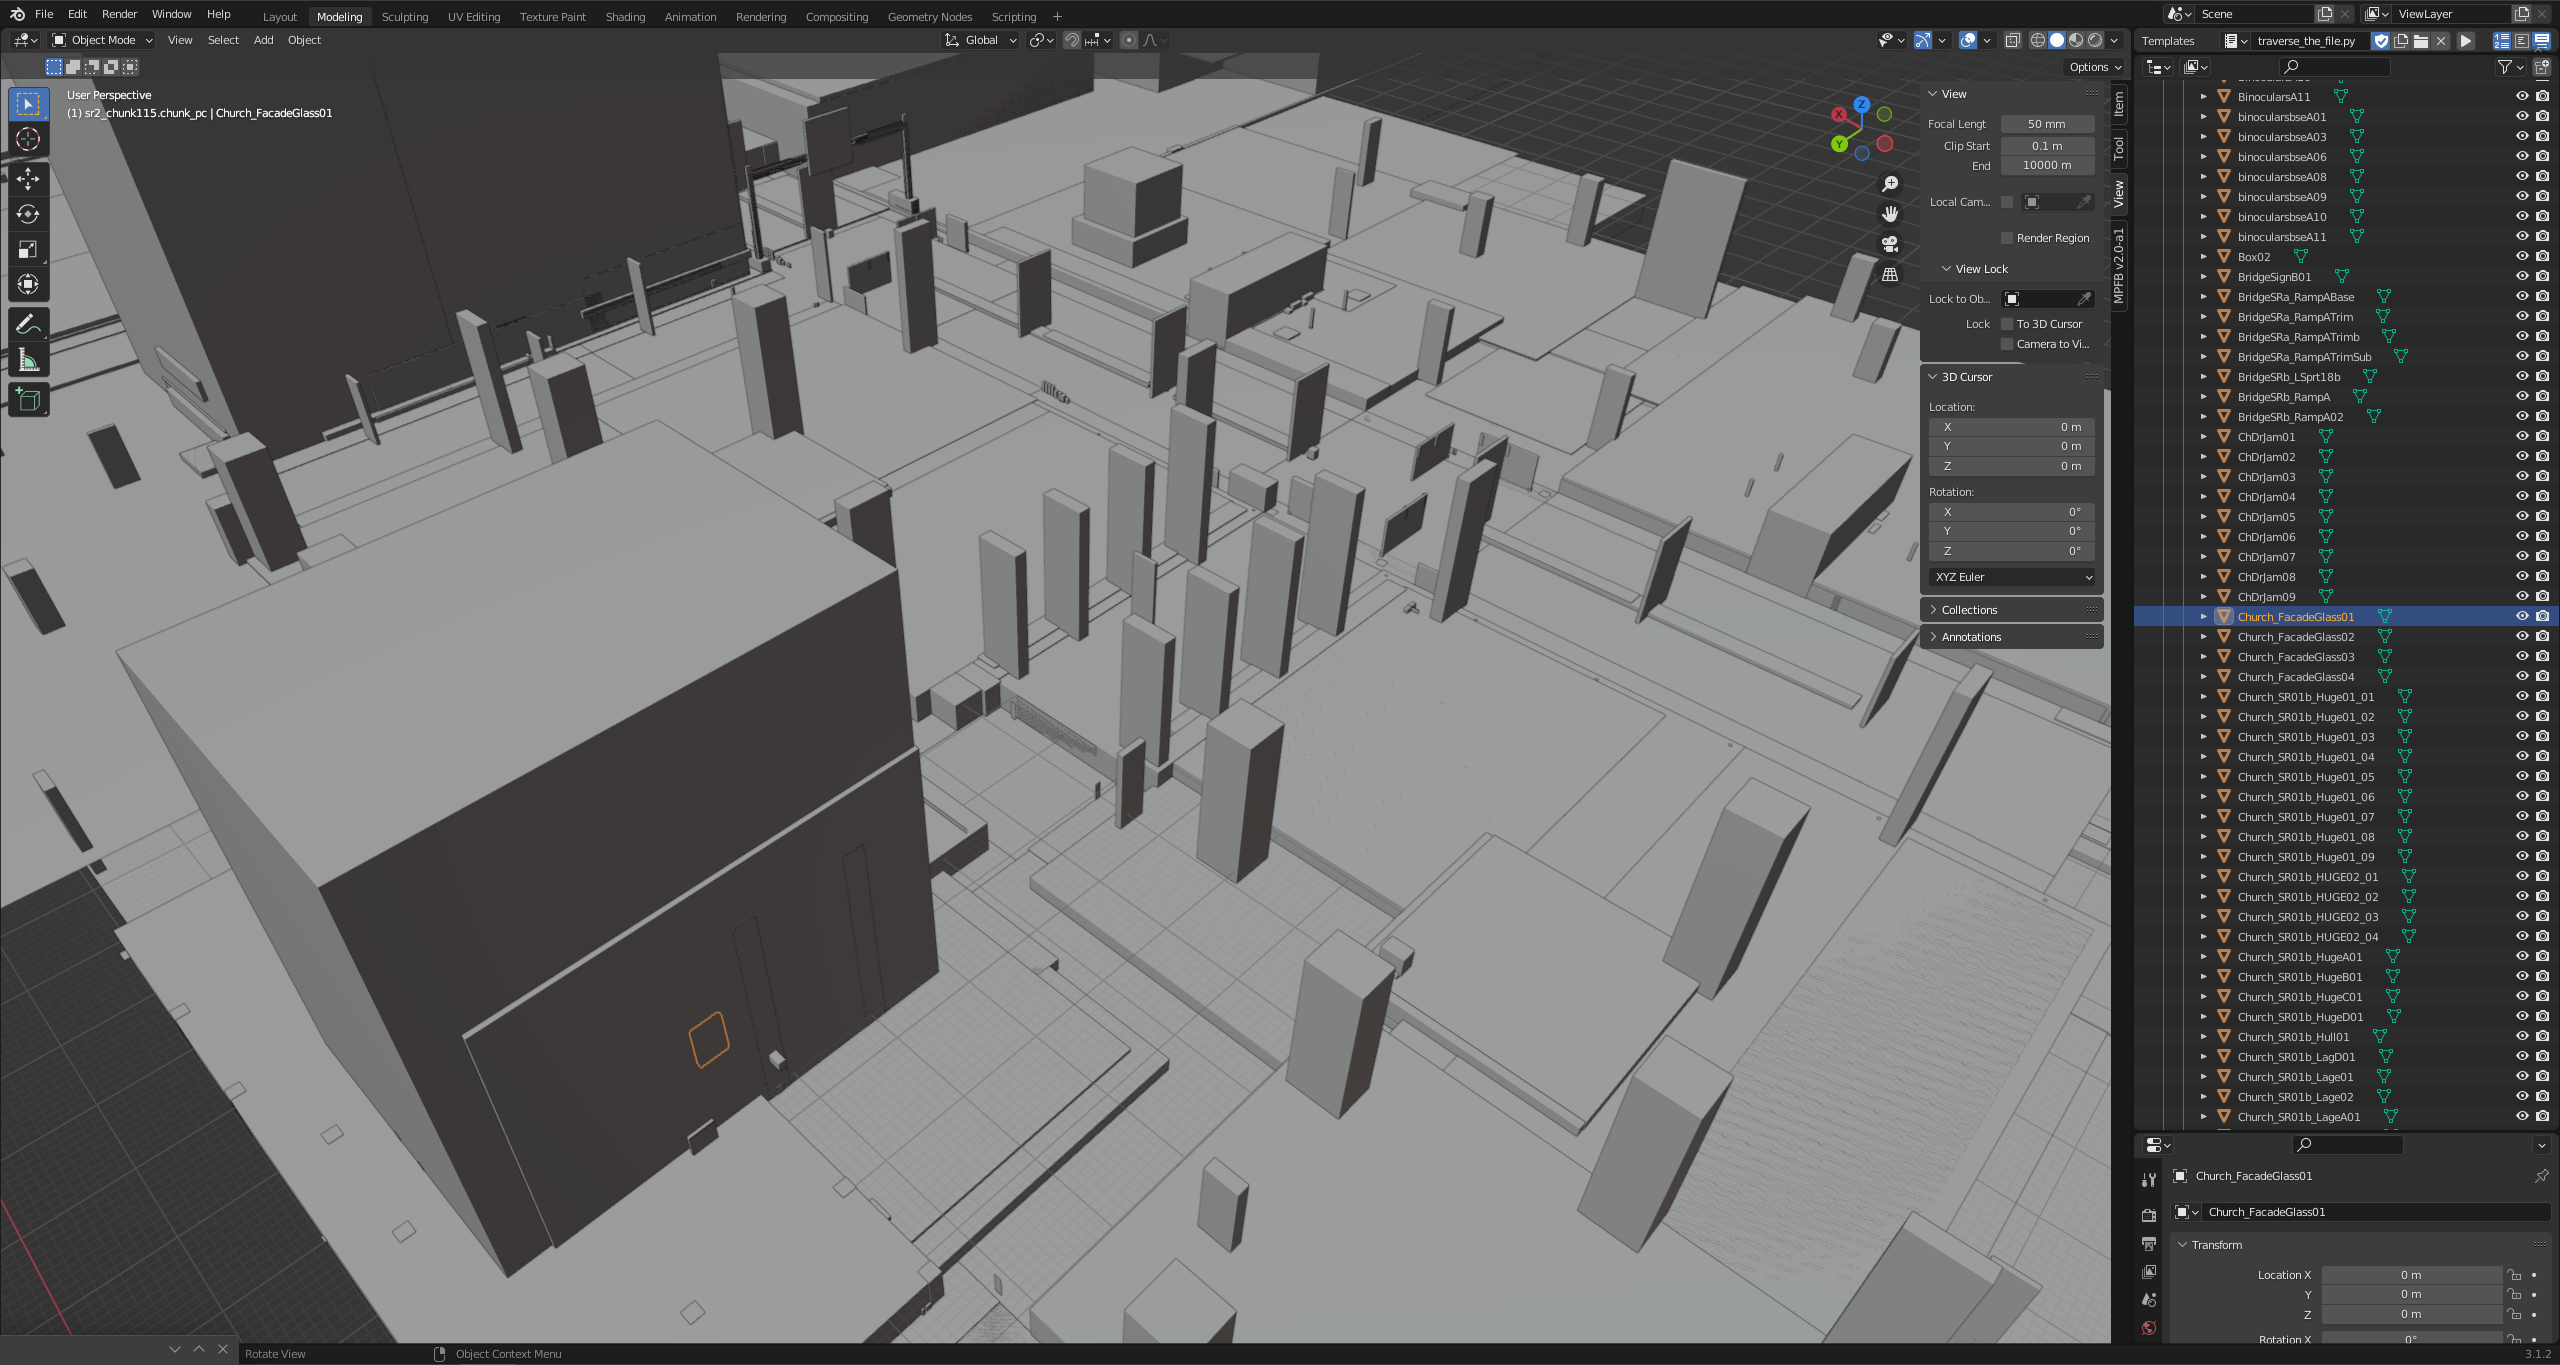Run the script with play button
This screenshot has height=1365, width=2560.
[2466, 41]
